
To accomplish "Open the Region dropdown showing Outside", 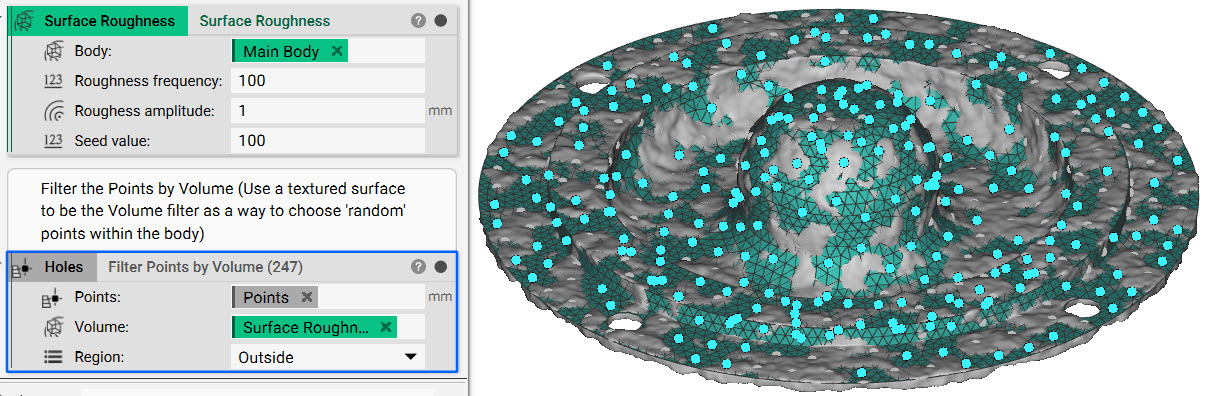I will point(328,357).
